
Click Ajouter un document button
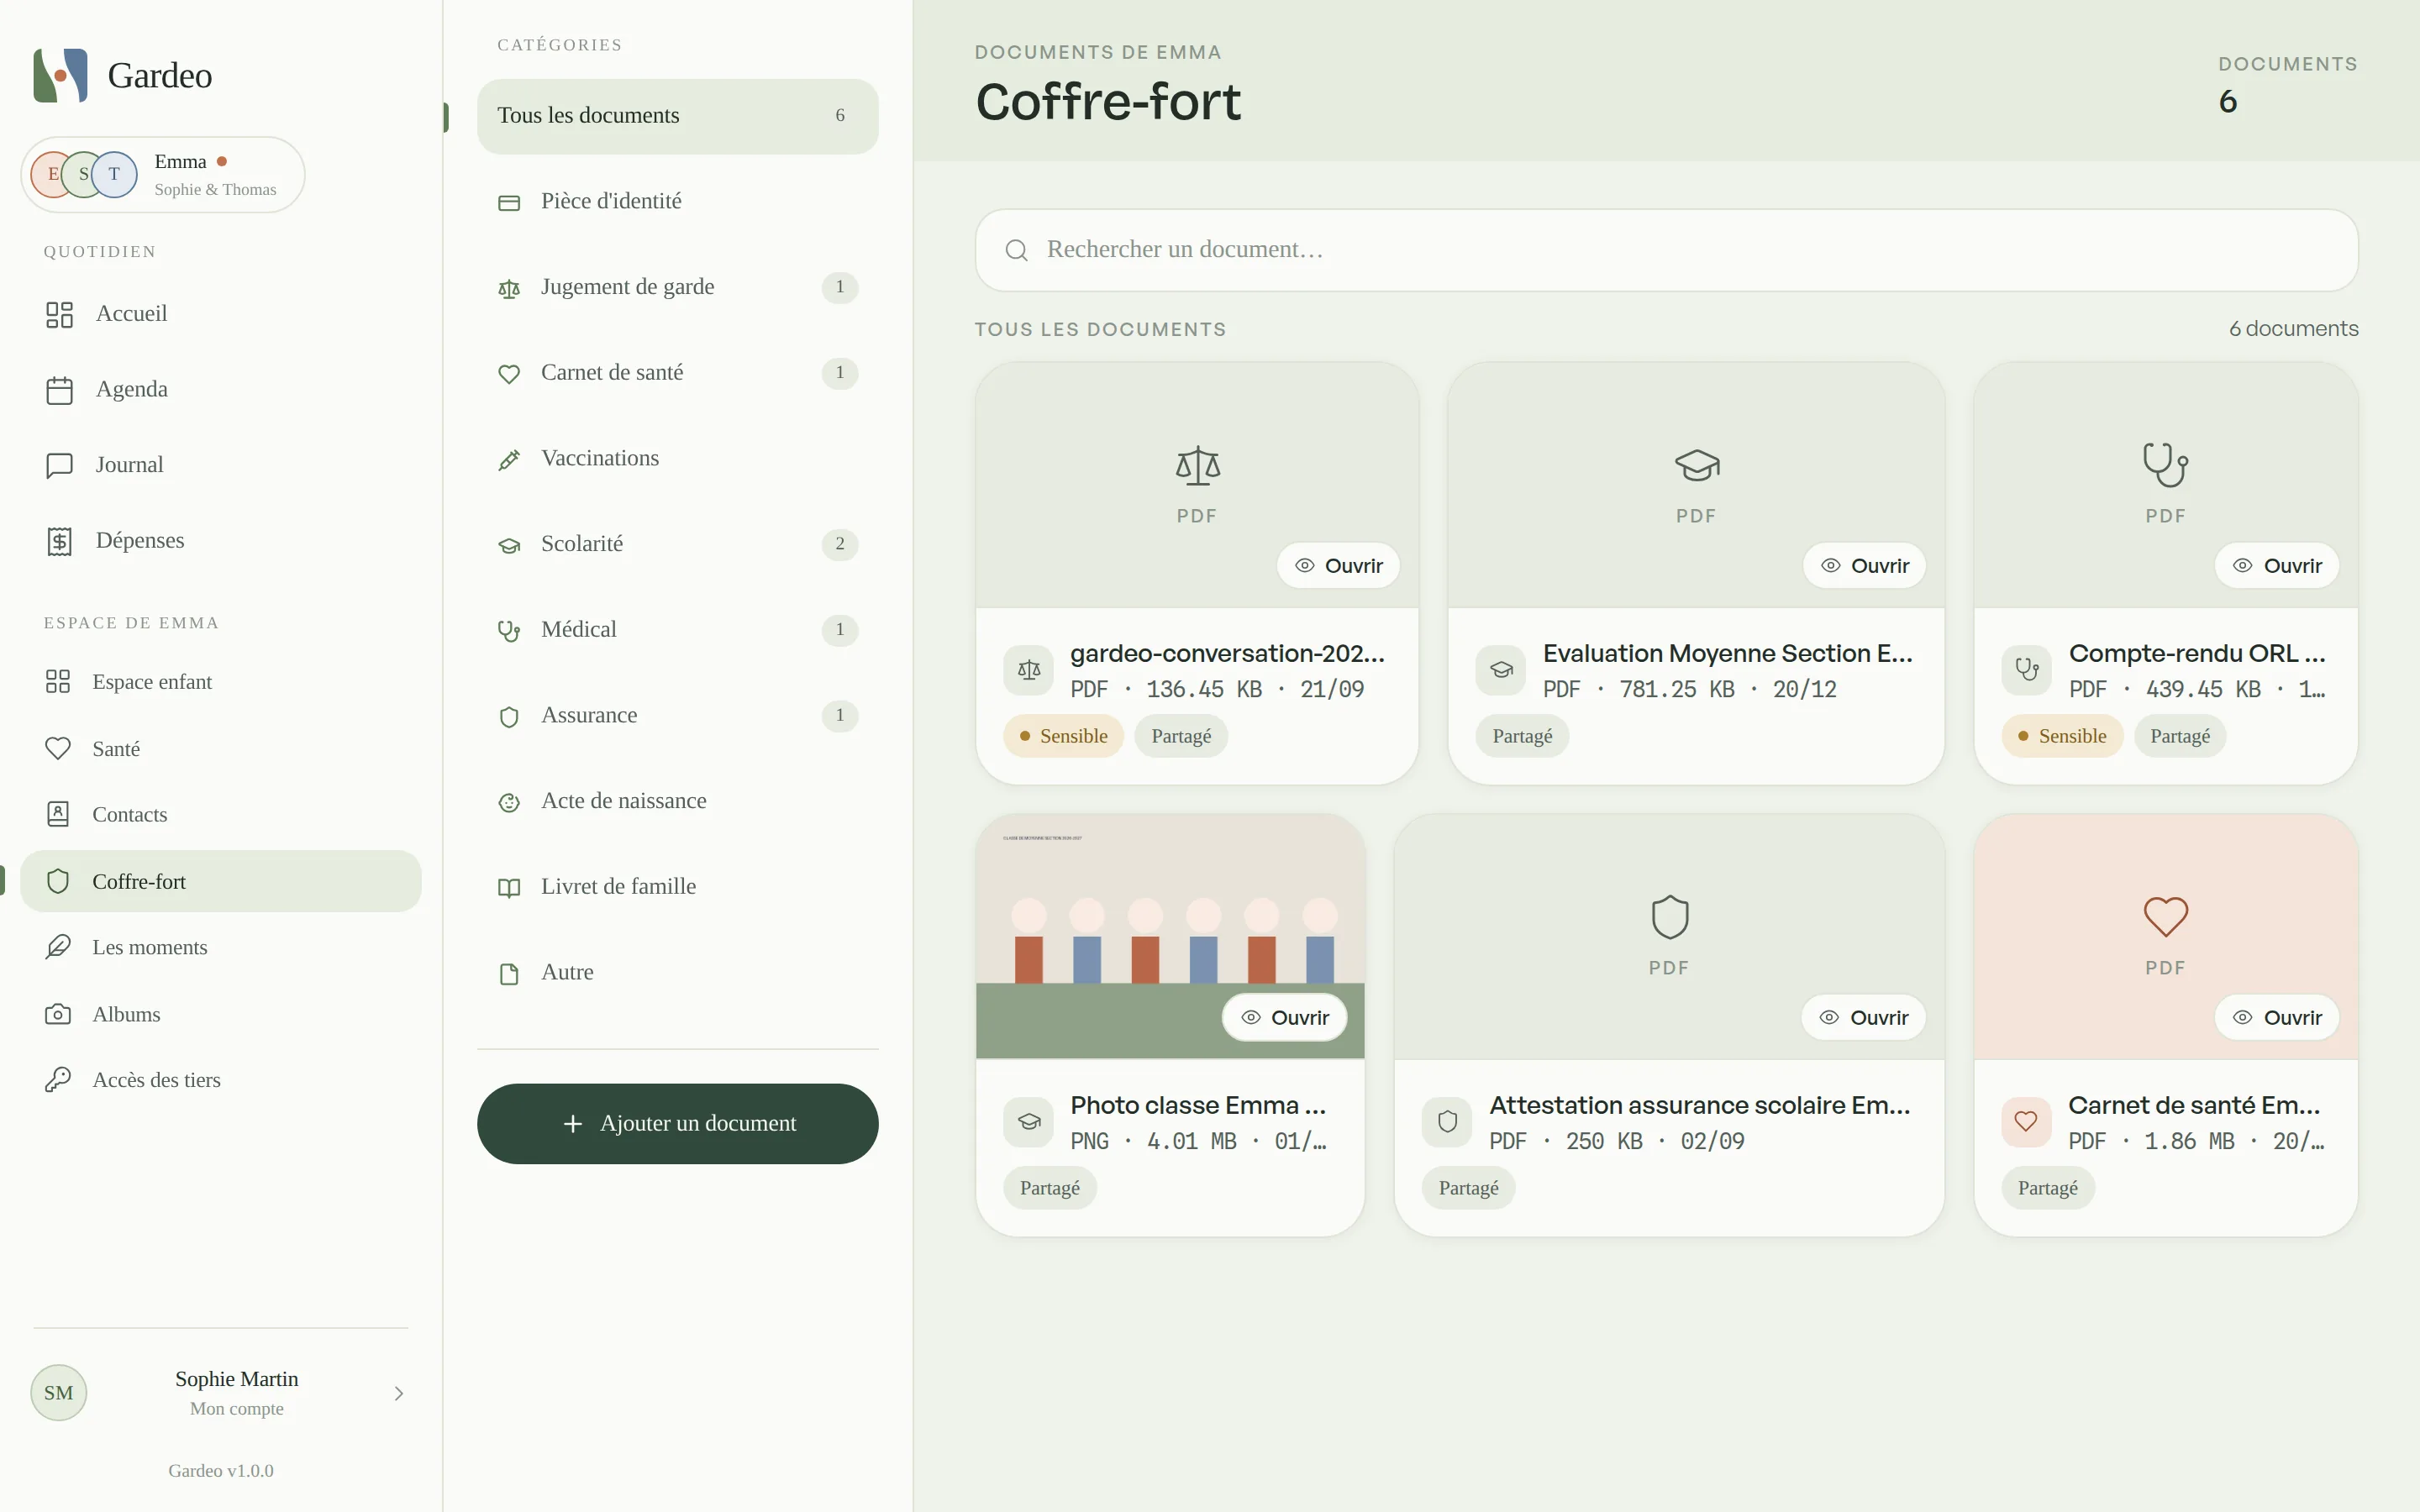coord(677,1123)
